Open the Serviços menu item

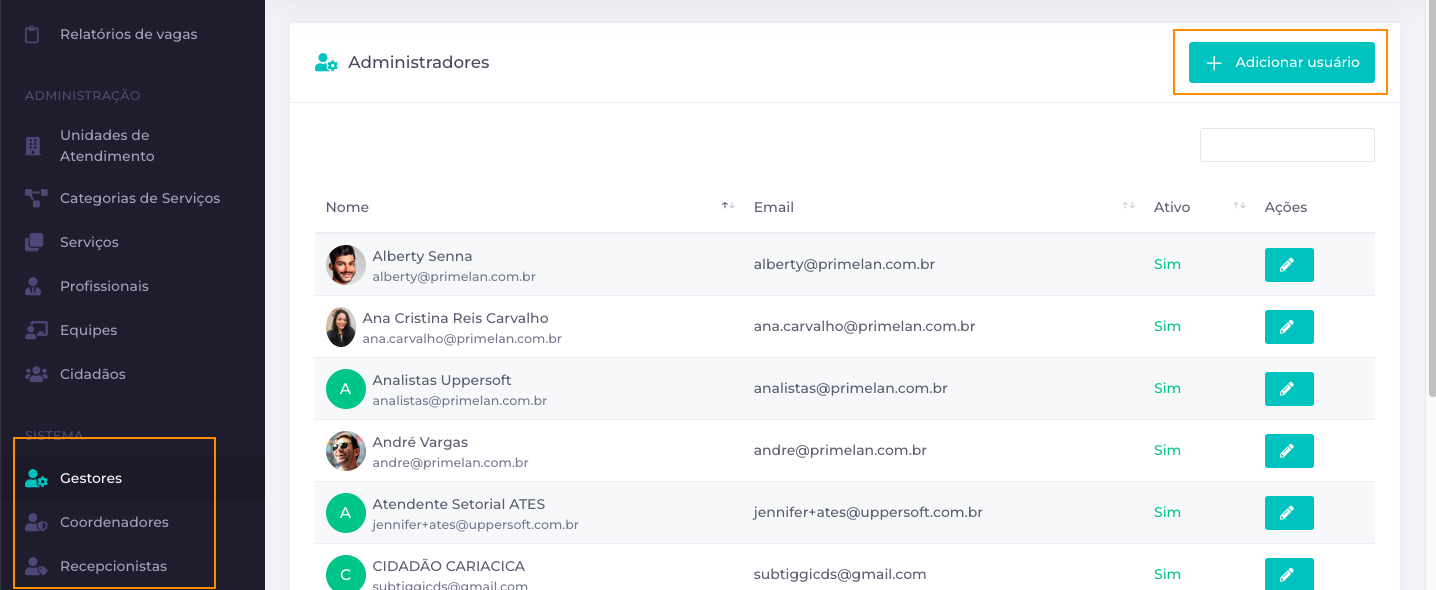[x=132, y=242]
